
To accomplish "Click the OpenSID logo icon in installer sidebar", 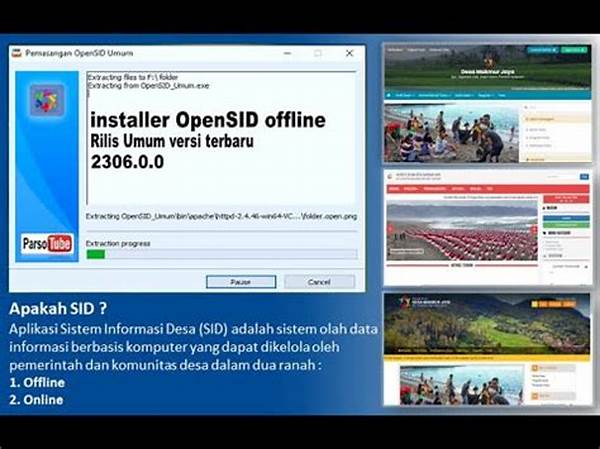I will (x=47, y=100).
